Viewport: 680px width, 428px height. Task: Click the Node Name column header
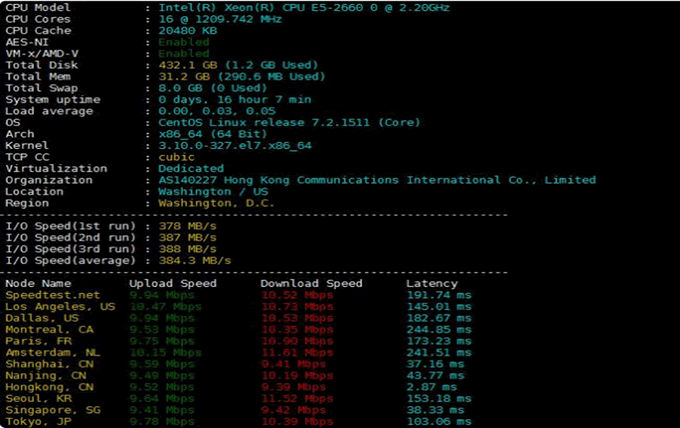pos(38,283)
